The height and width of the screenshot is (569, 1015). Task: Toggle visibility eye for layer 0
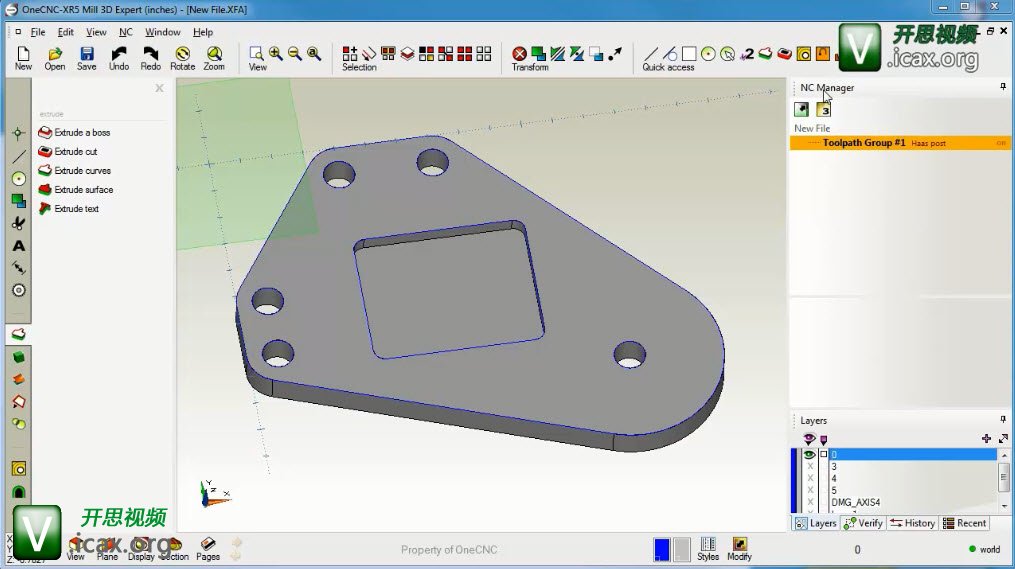point(809,454)
